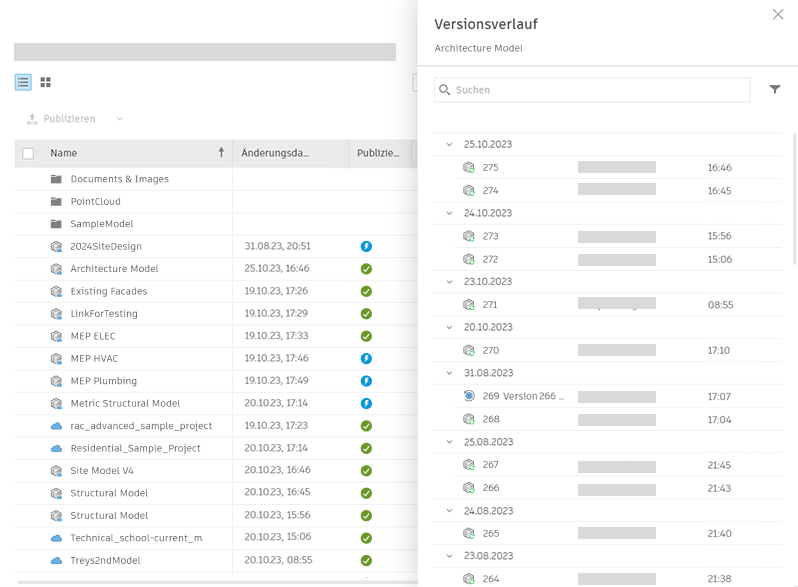This screenshot has width=798, height=587.
Task: Click the Revit icon for version 275
Action: click(x=469, y=167)
